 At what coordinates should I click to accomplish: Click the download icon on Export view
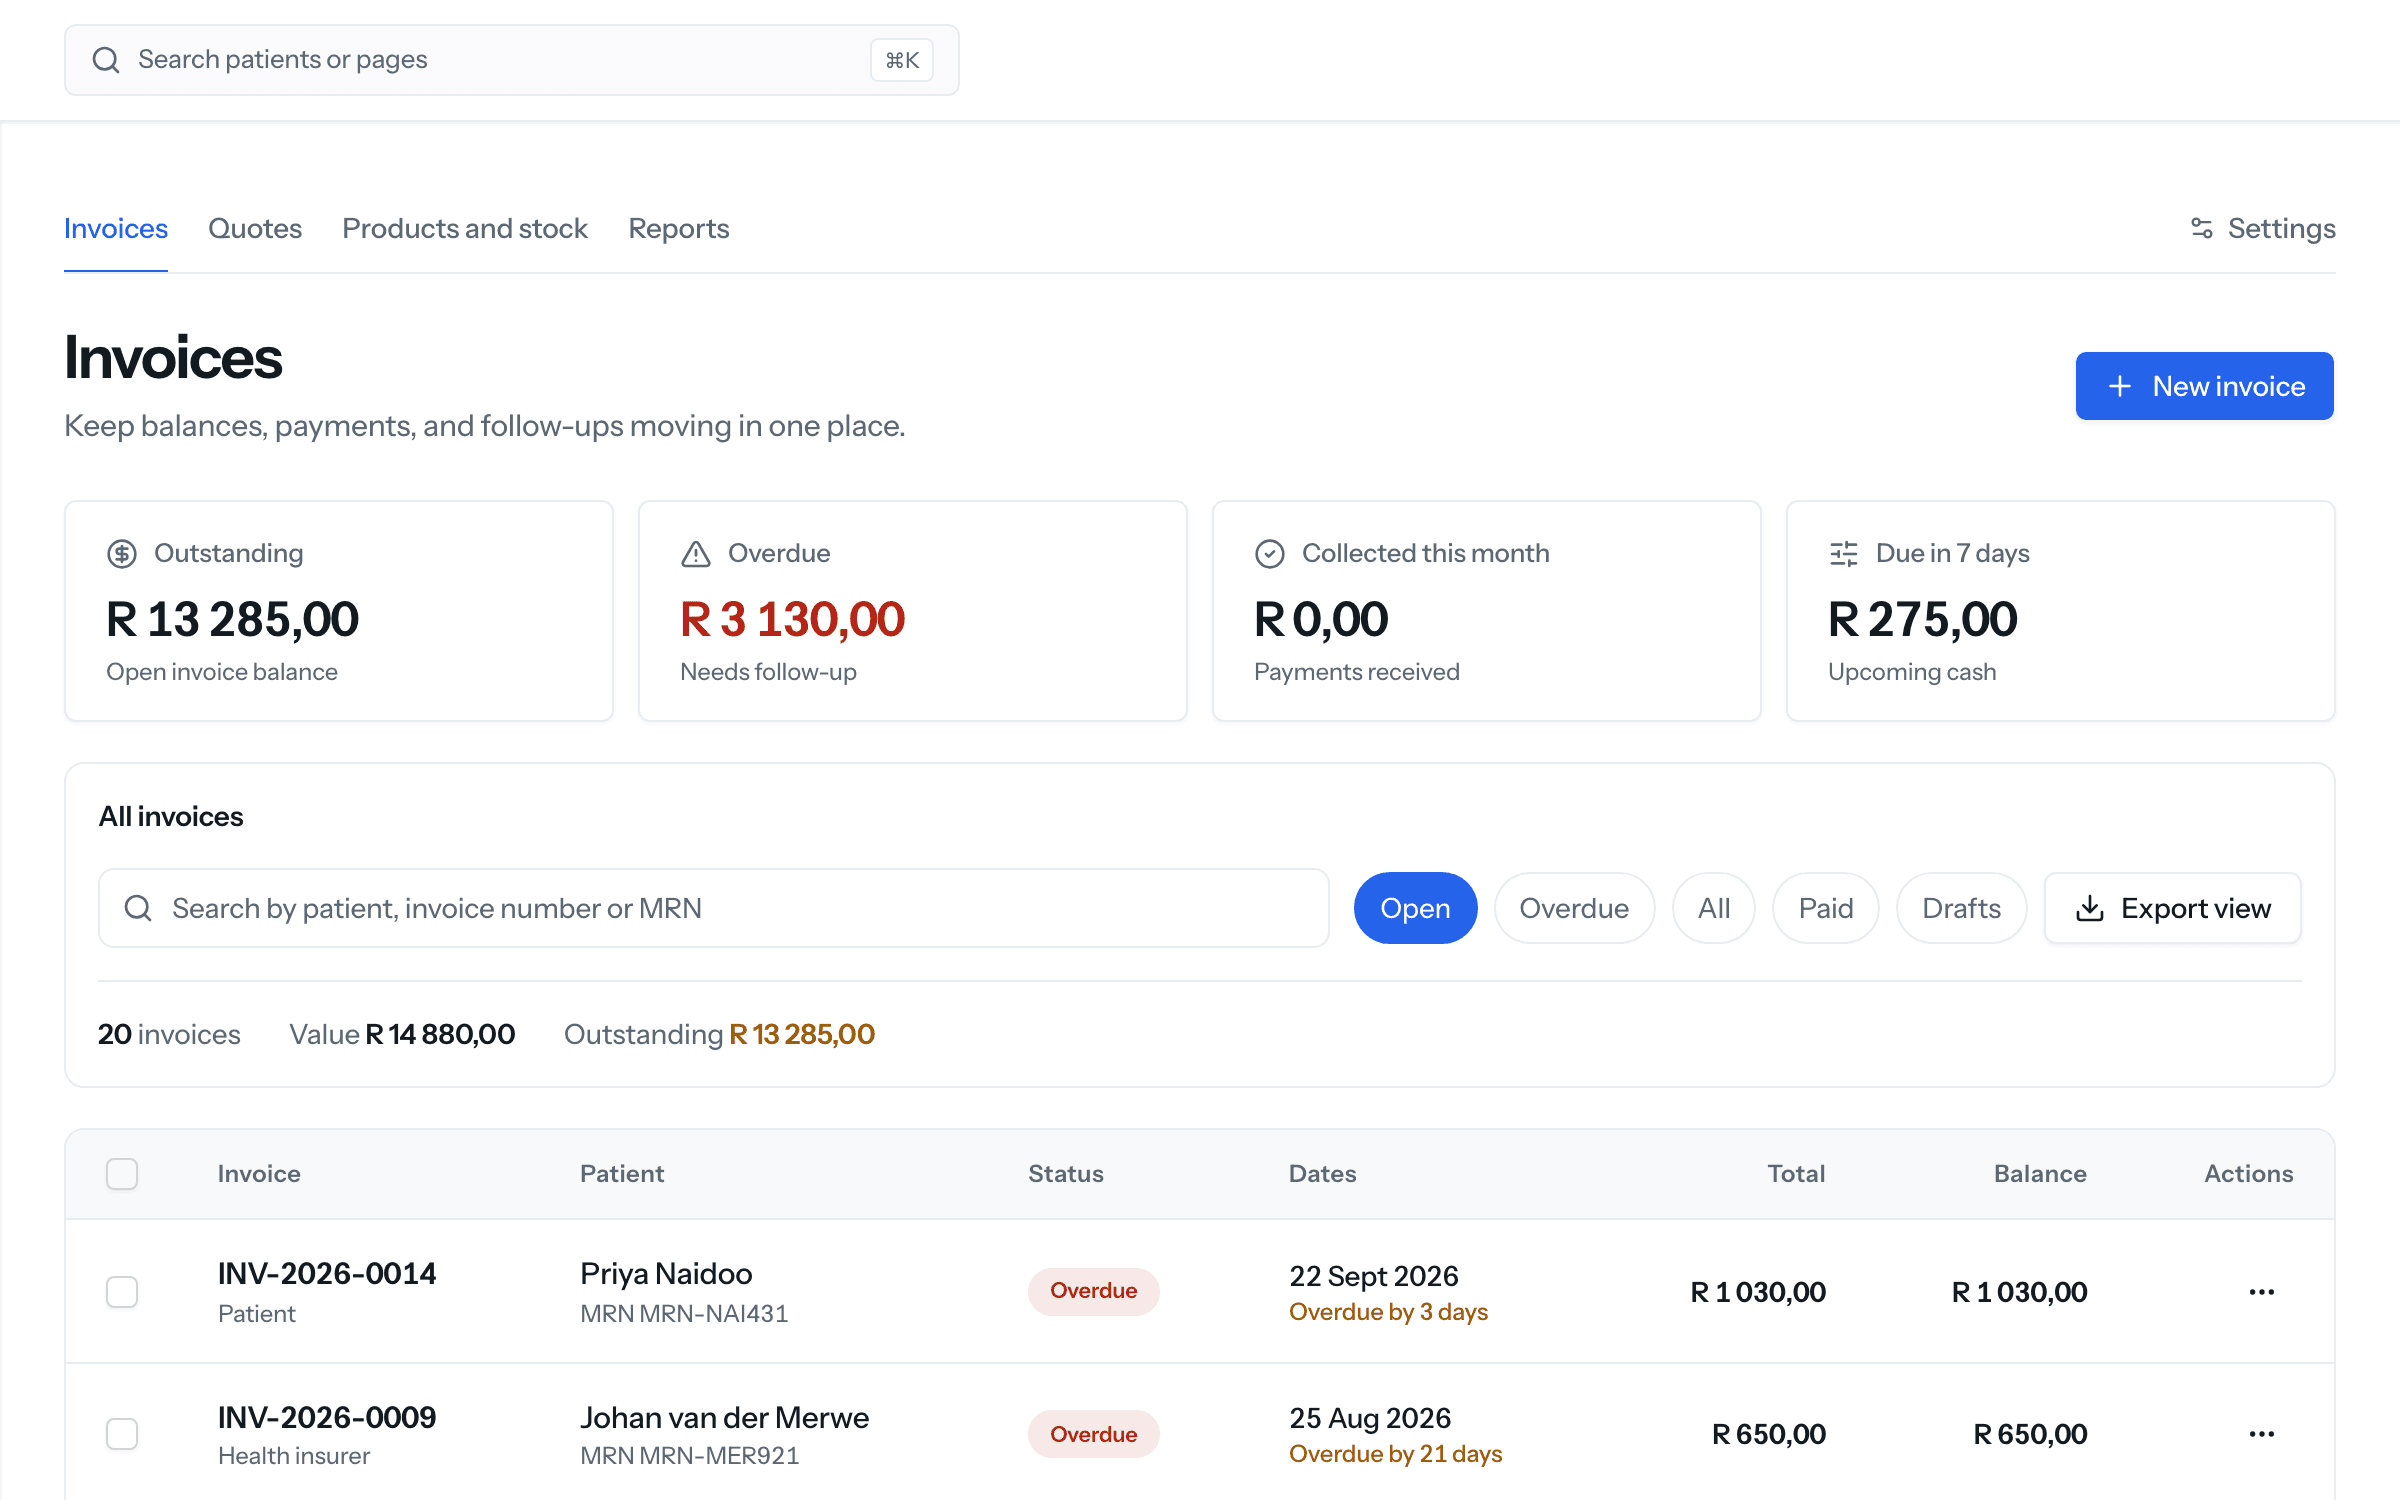pyautogui.click(x=2090, y=908)
